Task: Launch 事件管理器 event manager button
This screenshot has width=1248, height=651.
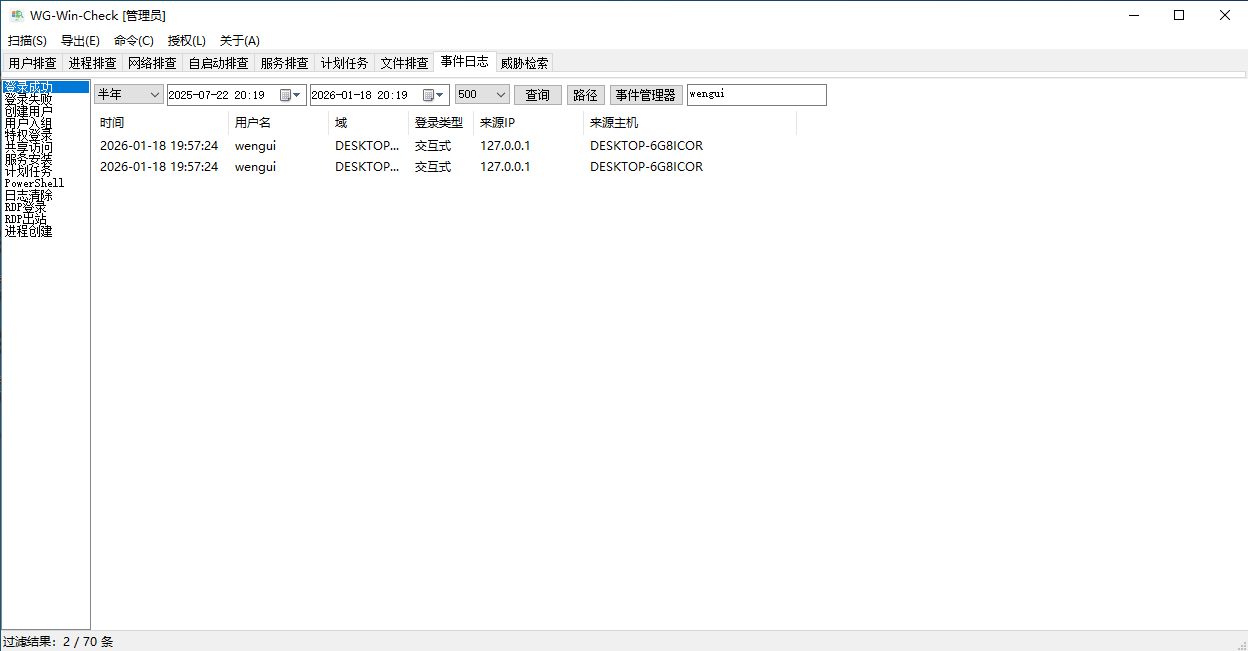Action: pos(646,95)
